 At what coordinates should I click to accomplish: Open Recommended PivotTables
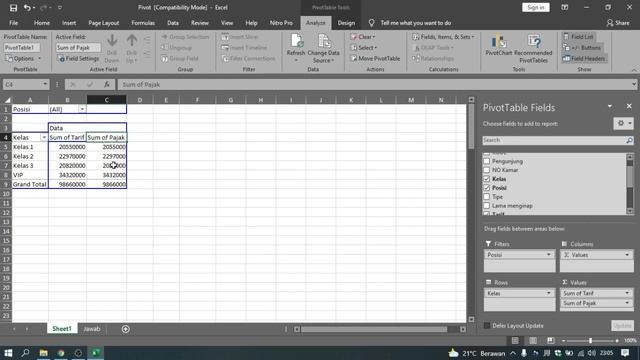click(x=533, y=49)
